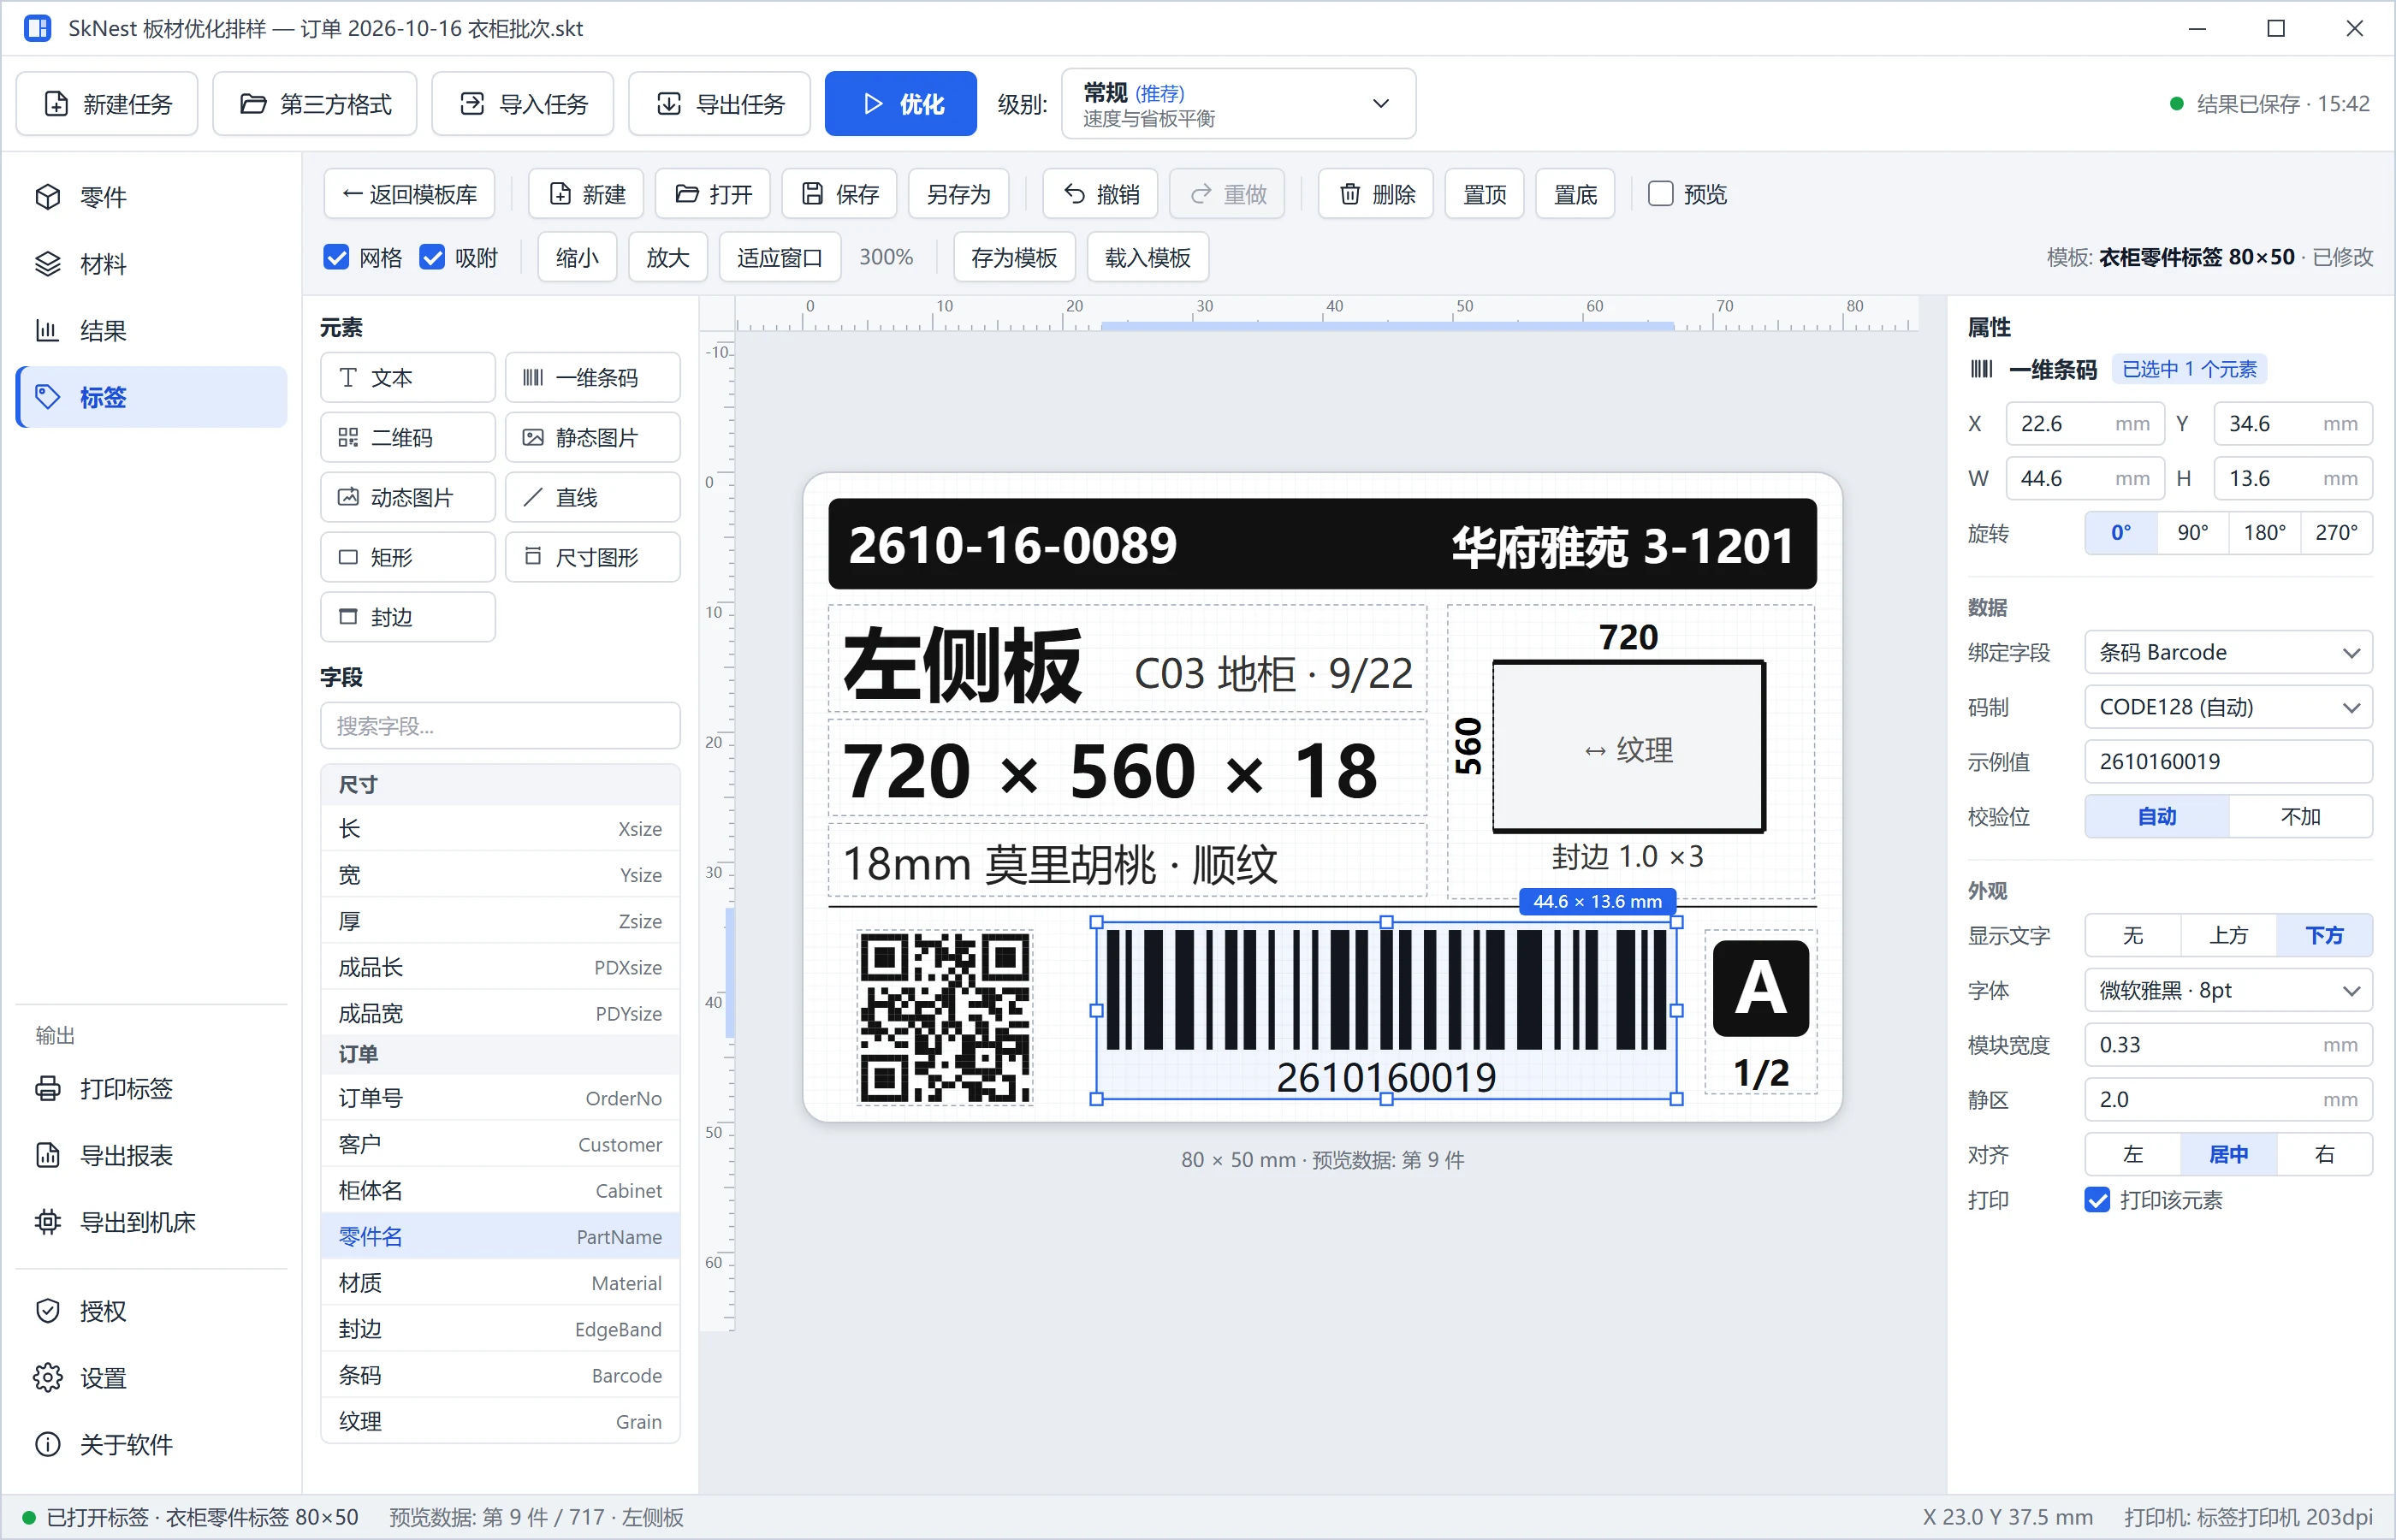Select the 长 Xsize field
Screen dimensions: 2396x1540
tap(500, 829)
